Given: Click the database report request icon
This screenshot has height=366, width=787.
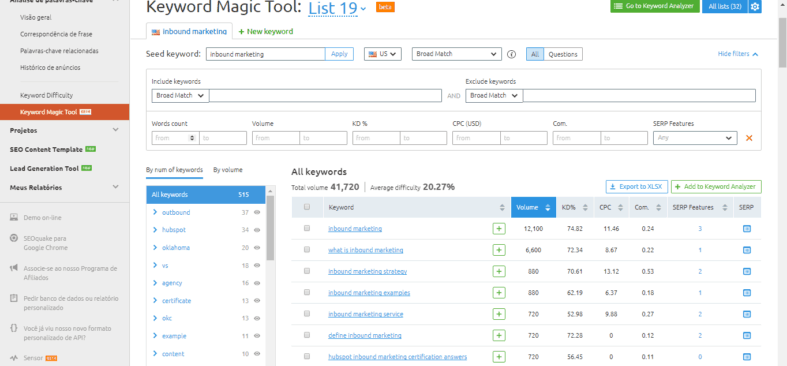Looking at the screenshot, I should [14, 298].
